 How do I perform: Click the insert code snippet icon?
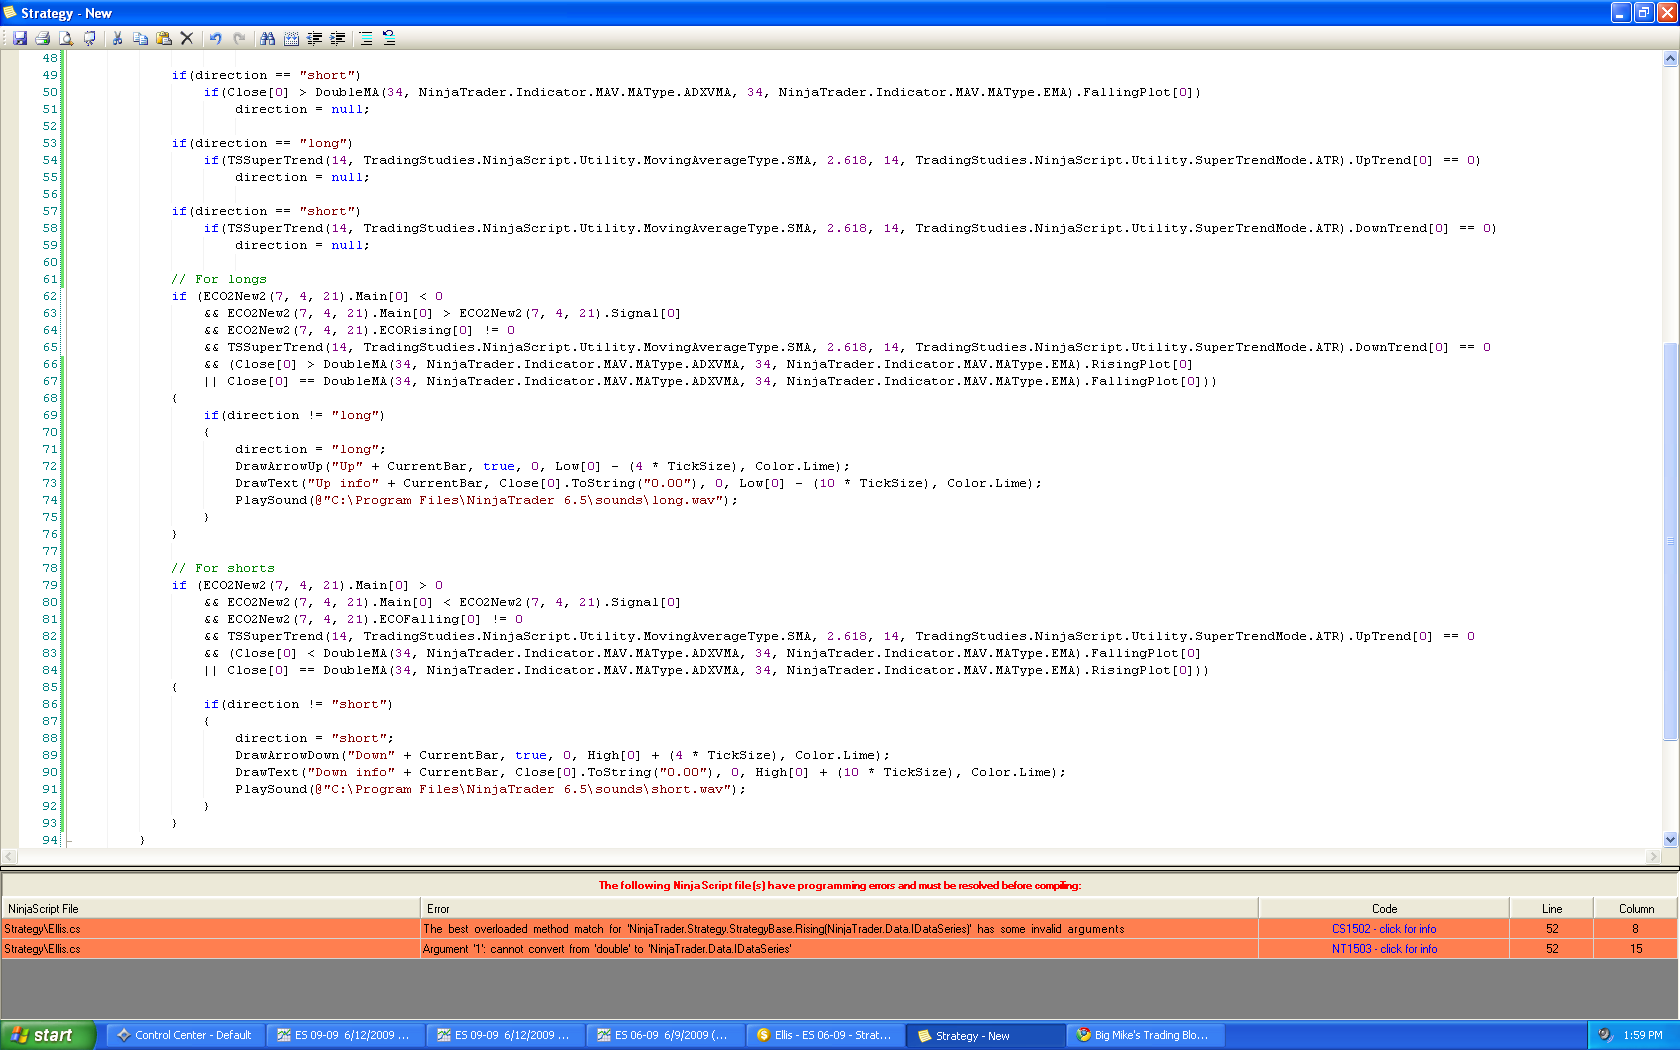[291, 38]
